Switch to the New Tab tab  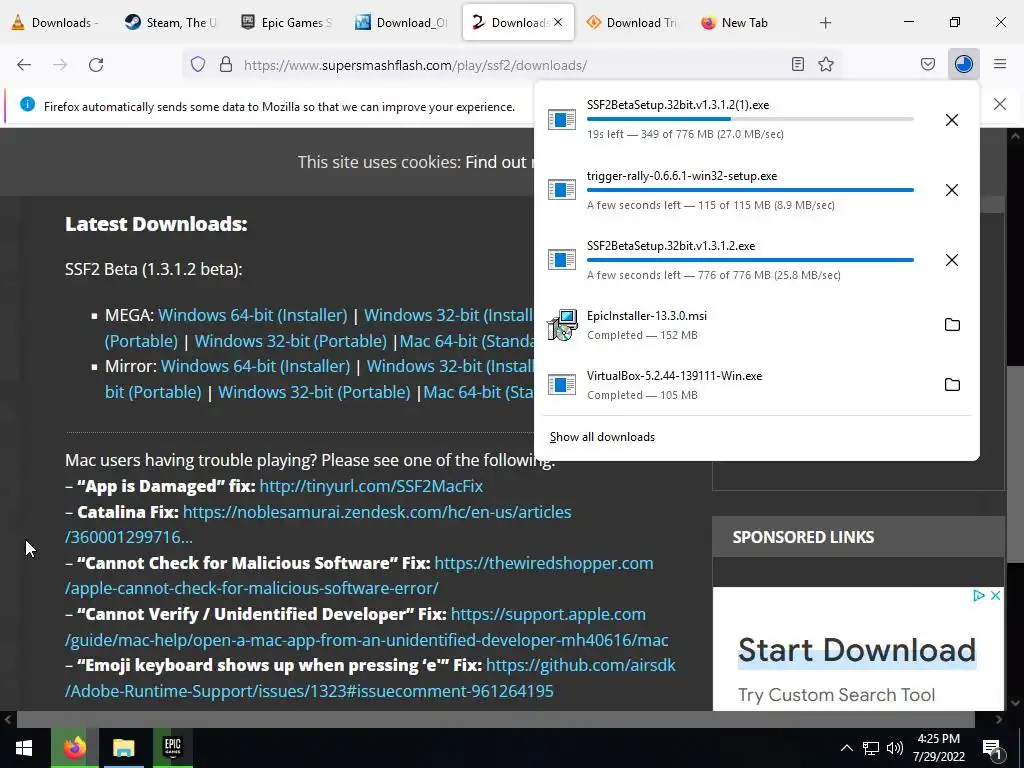click(x=745, y=23)
